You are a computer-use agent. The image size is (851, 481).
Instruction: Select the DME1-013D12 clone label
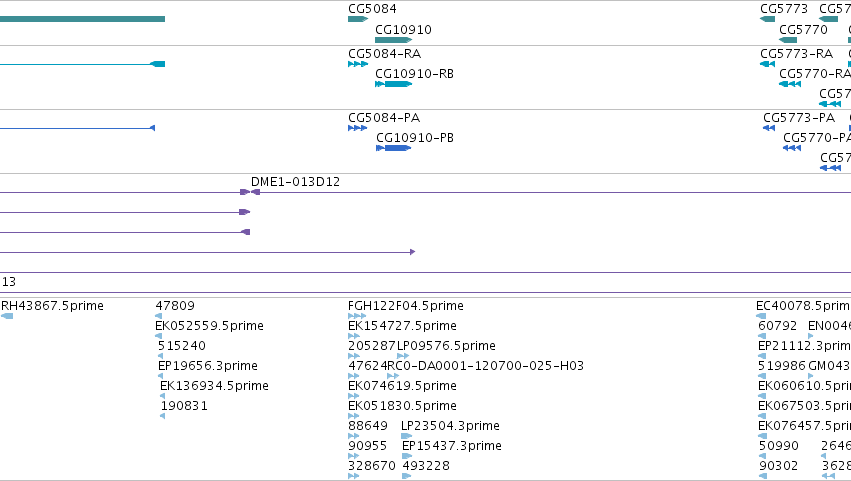(x=295, y=181)
